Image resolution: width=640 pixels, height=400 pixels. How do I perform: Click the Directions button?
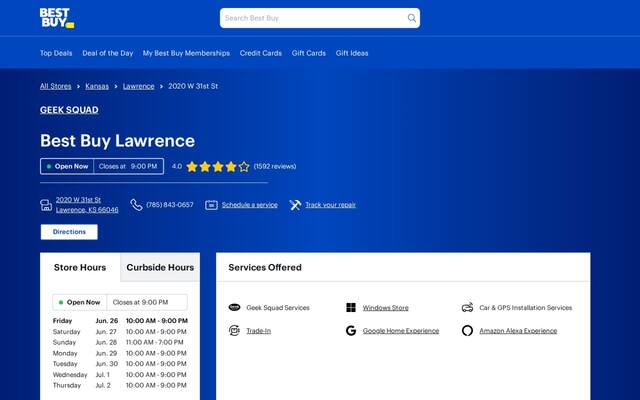coord(69,232)
